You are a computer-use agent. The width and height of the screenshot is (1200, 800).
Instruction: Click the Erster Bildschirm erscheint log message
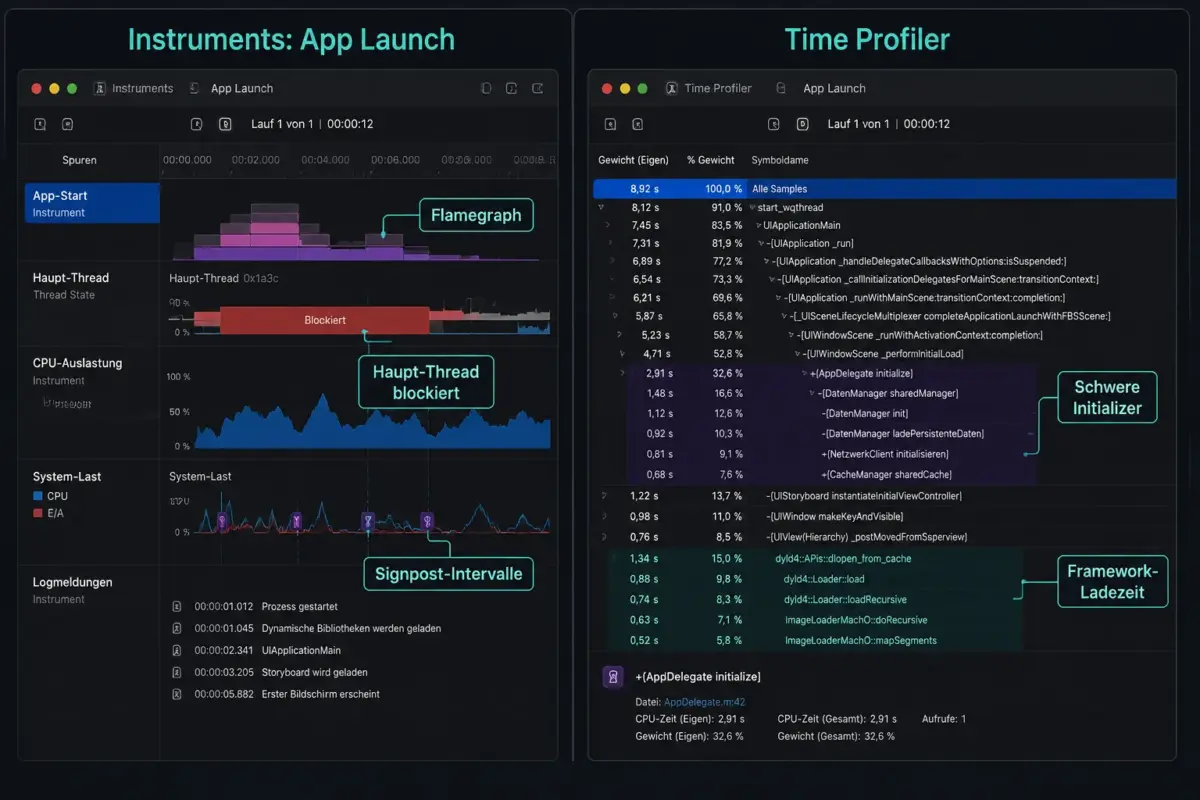(321, 694)
